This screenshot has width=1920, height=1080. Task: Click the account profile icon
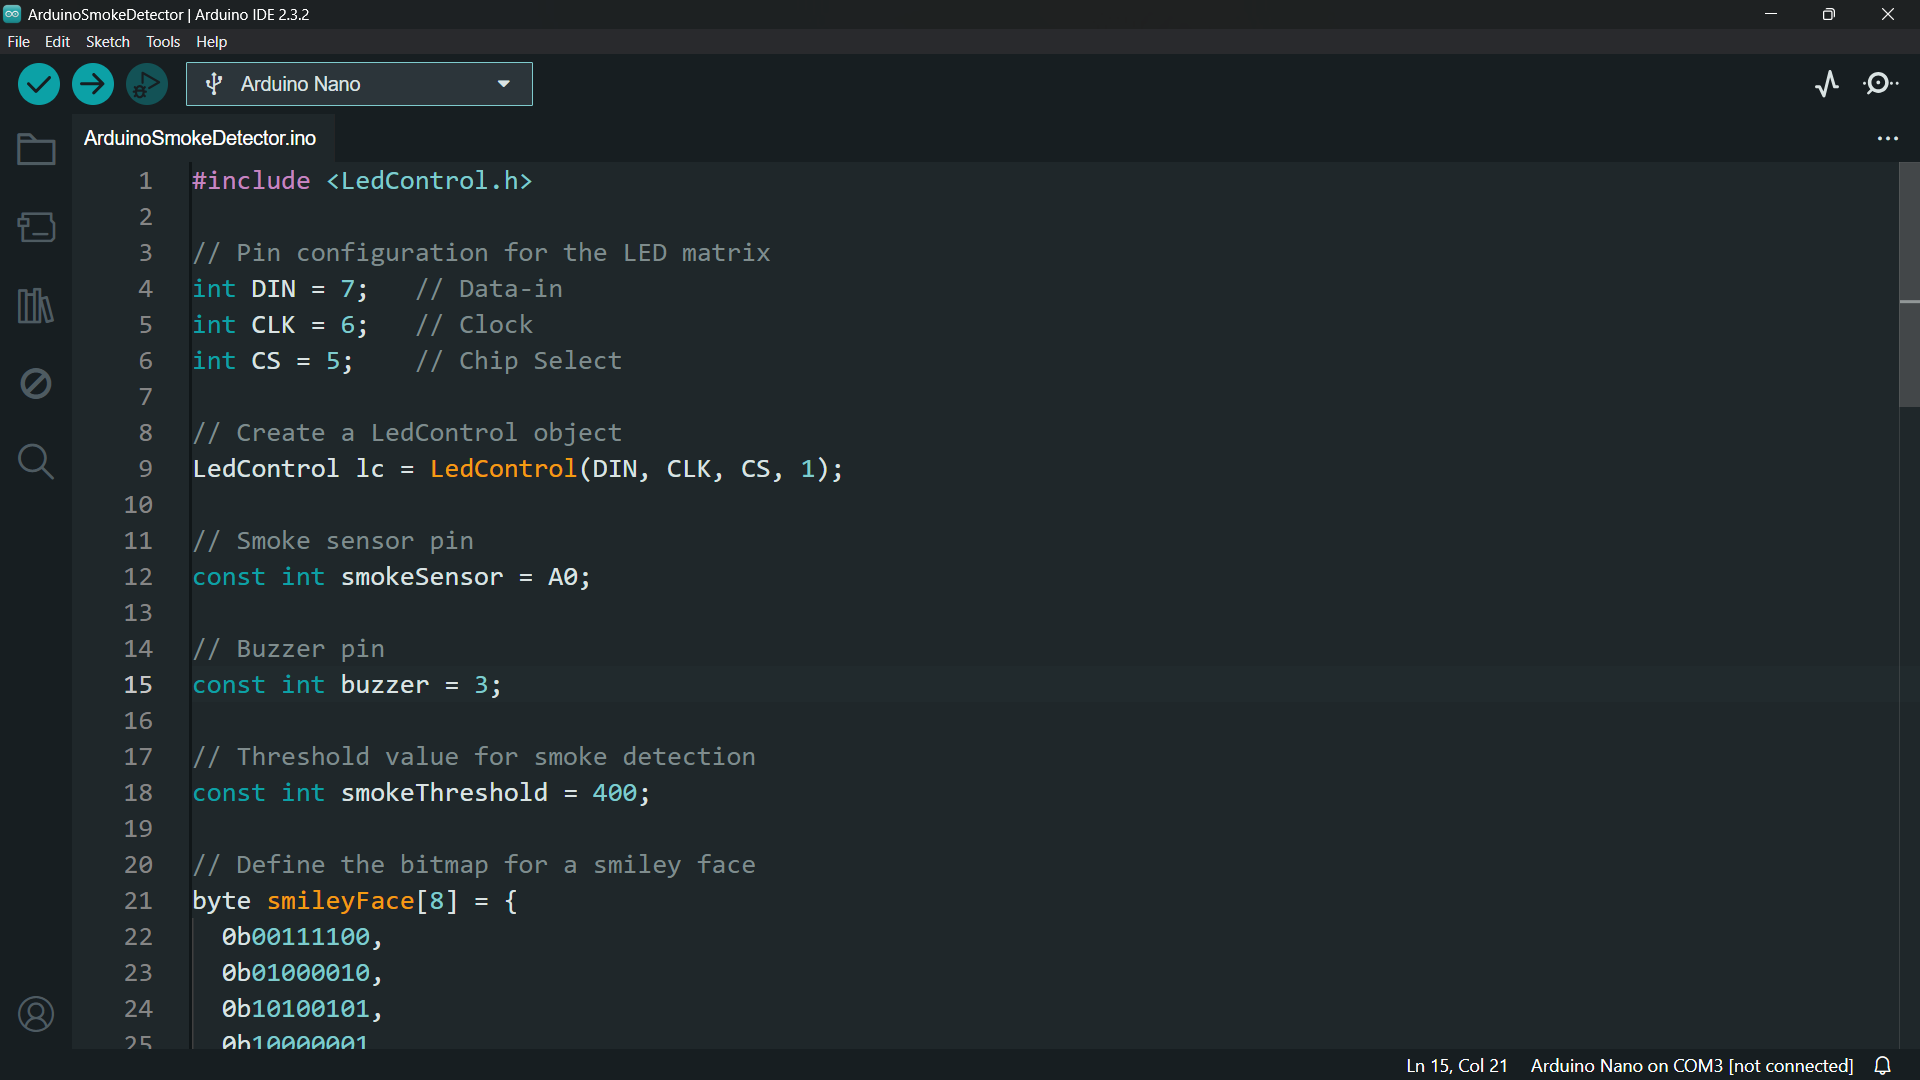pos(36,1014)
